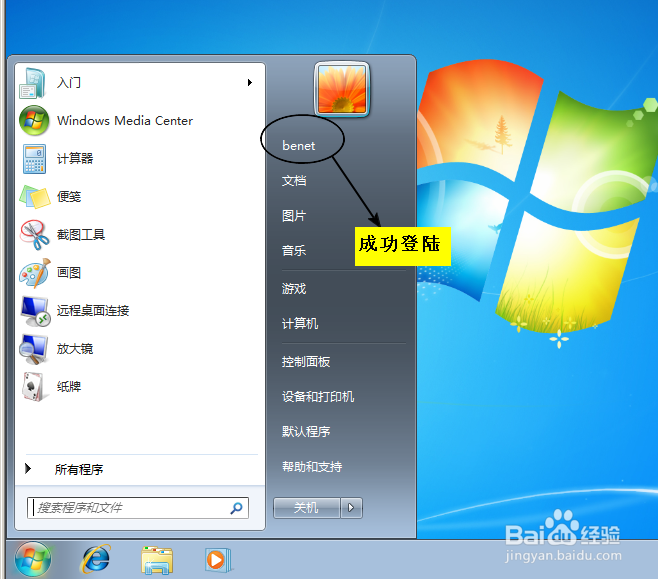Open 帮助和支持 (Help and Support)

click(x=312, y=467)
